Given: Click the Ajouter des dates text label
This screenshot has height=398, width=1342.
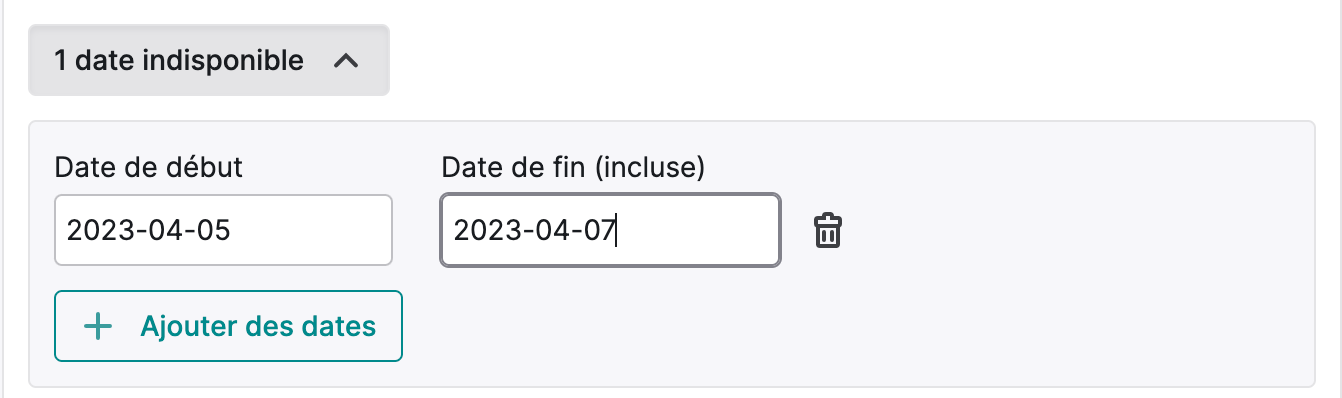Looking at the screenshot, I should click(258, 326).
